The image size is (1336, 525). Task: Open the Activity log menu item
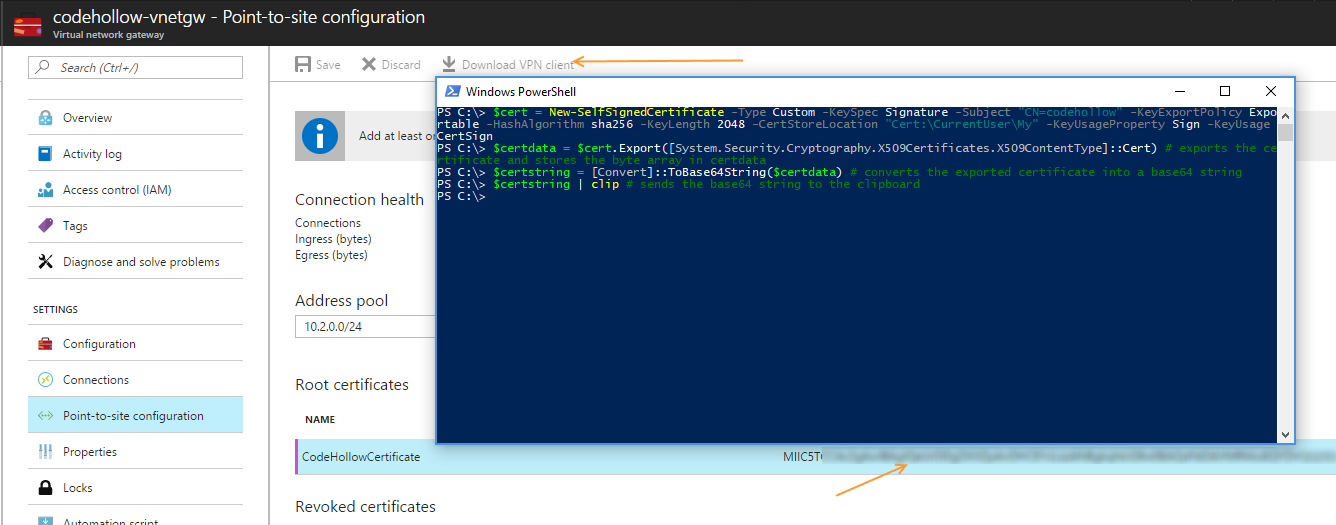pos(135,154)
